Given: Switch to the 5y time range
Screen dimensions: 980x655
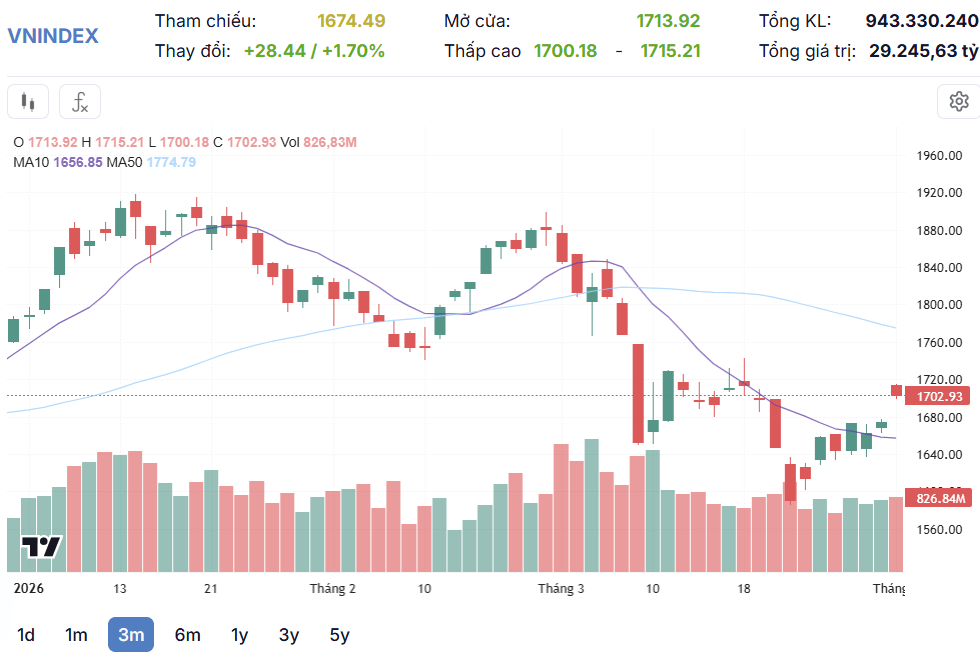Looking at the screenshot, I should pyautogui.click(x=339, y=635).
